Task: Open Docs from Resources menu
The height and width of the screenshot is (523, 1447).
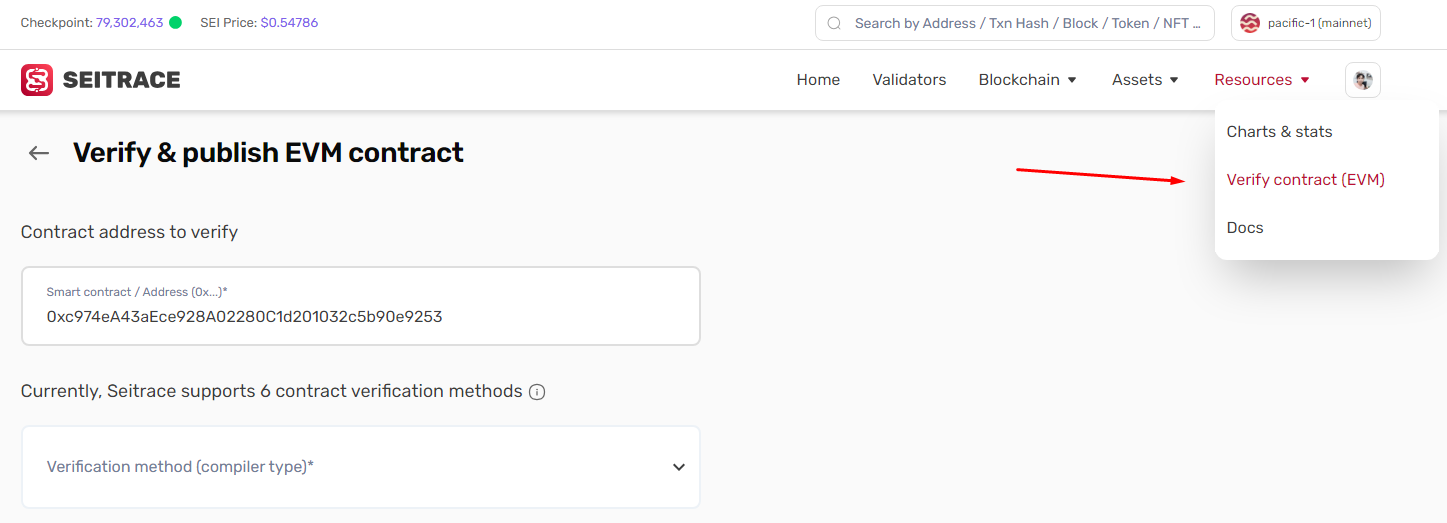Action: point(1245,228)
